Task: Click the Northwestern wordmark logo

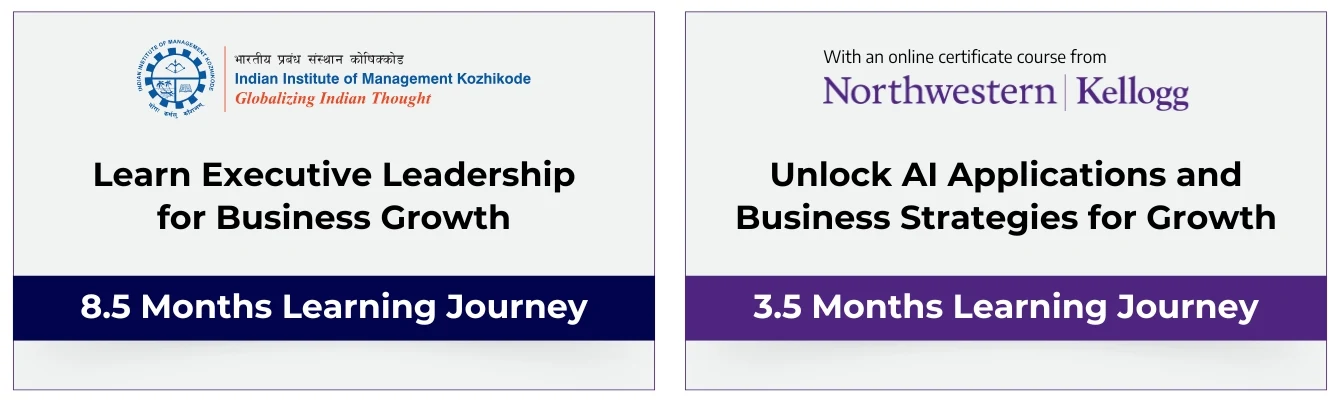Action: coord(939,92)
